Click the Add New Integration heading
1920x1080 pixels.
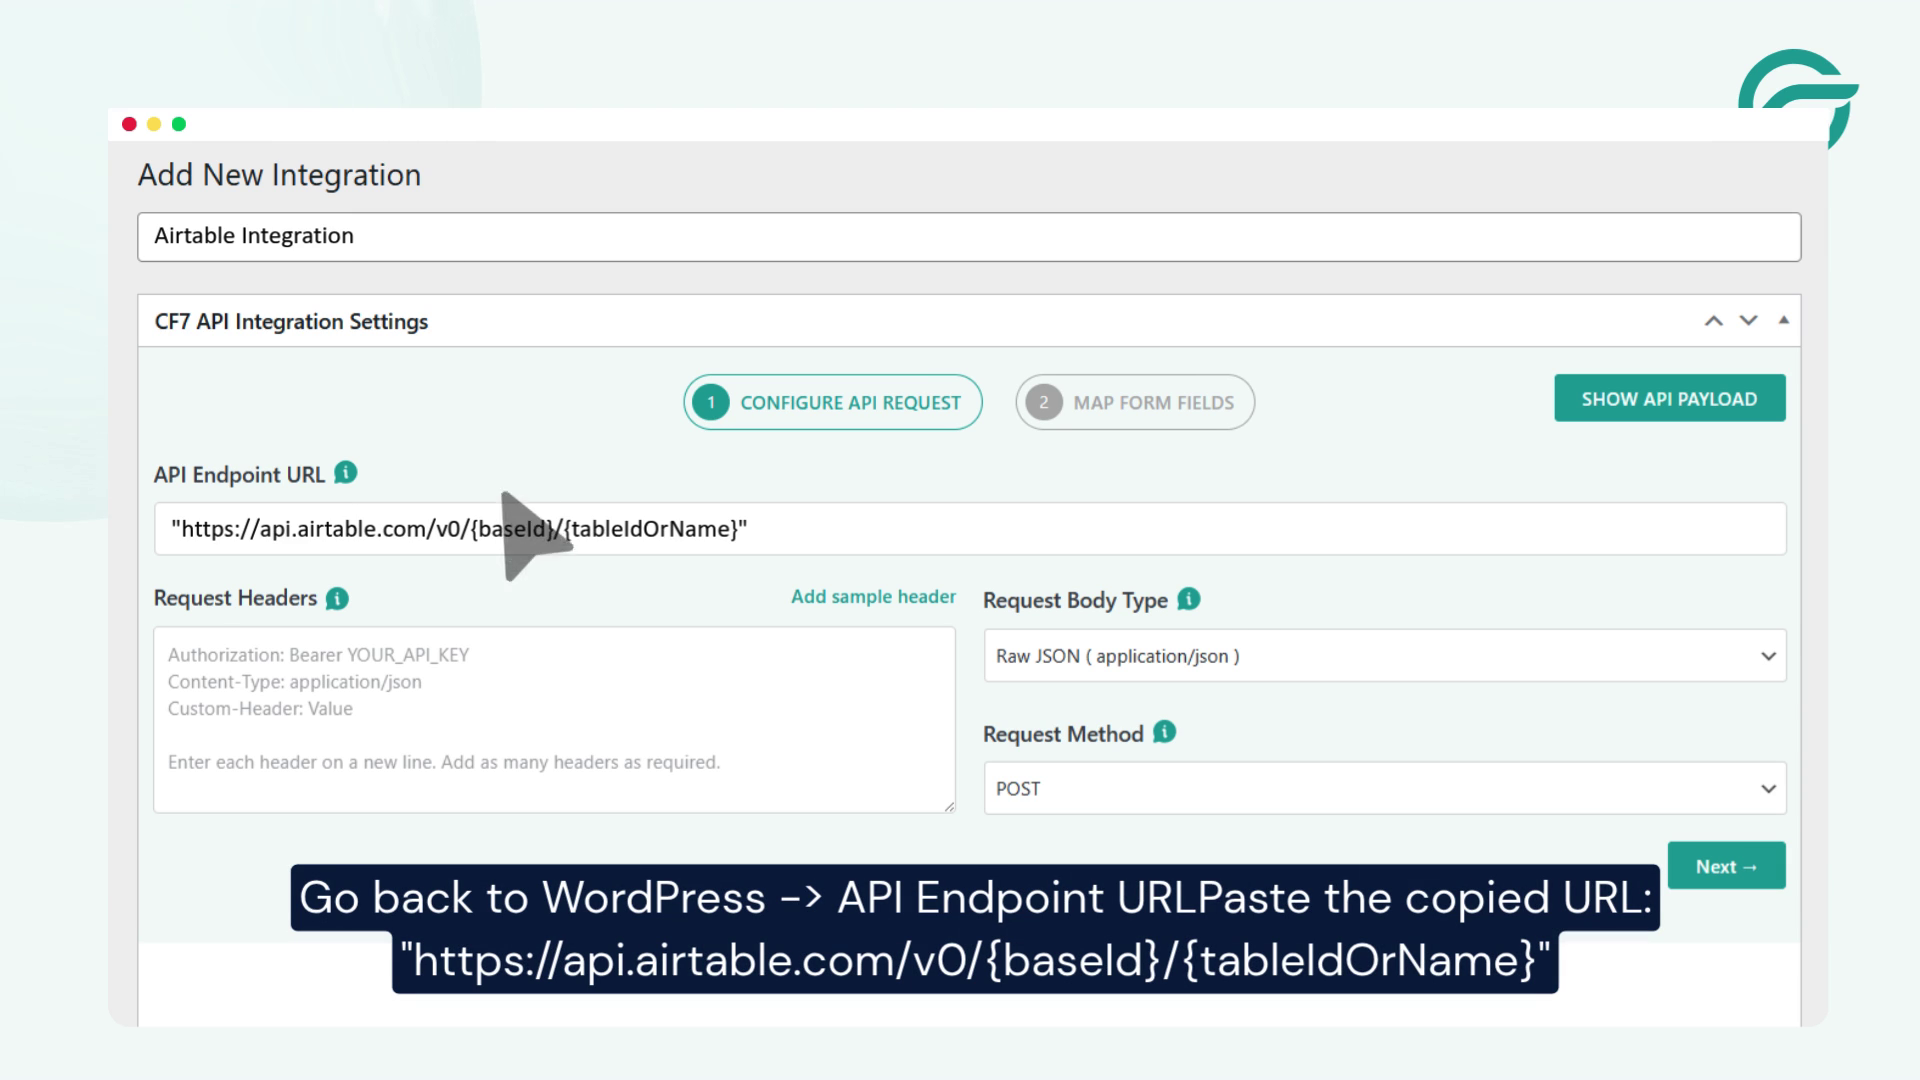point(279,175)
